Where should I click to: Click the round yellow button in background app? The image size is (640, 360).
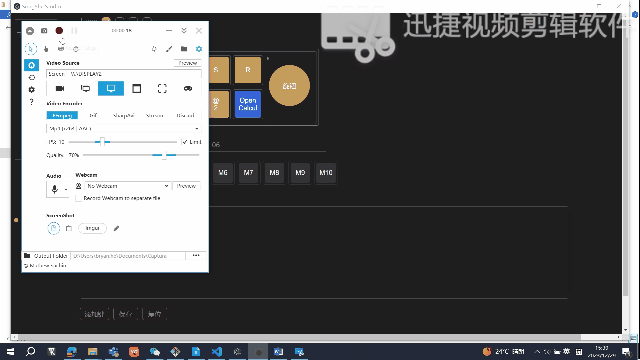(289, 86)
